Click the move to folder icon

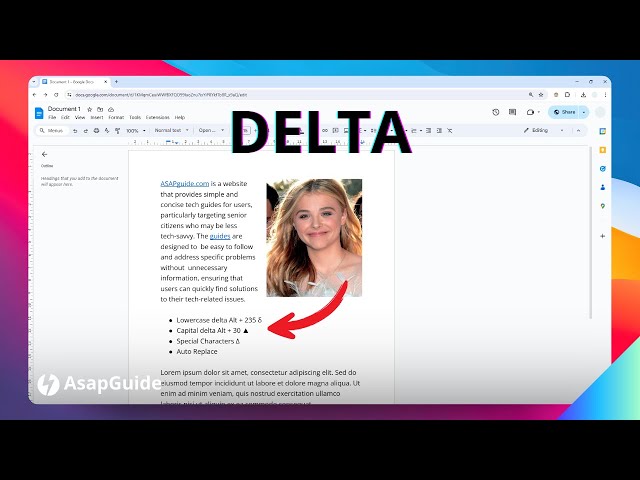point(100,109)
